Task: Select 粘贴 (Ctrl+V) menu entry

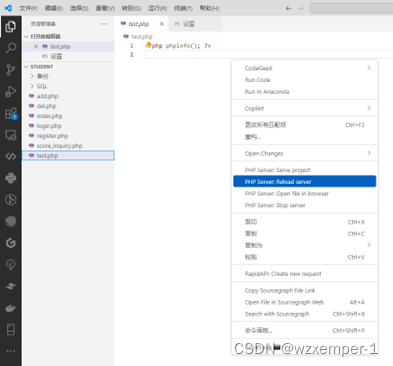Action: [x=305, y=257]
